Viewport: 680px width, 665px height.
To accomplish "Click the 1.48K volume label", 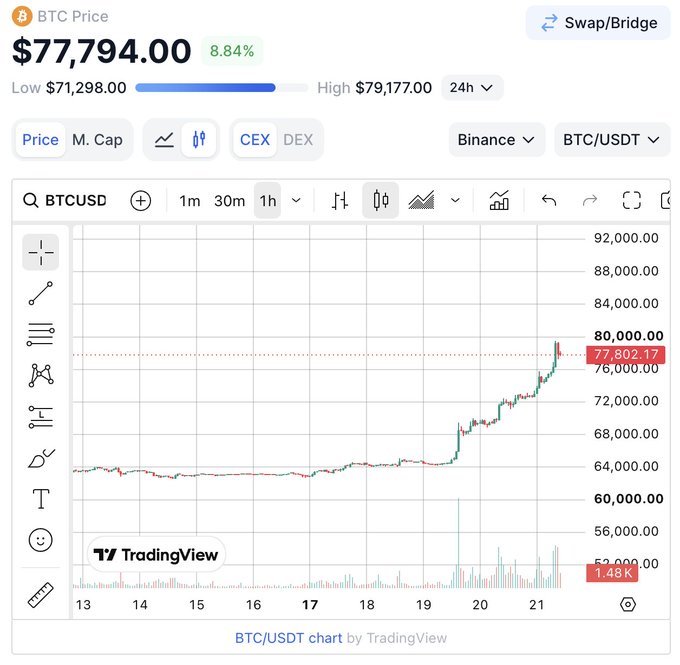I will click(612, 573).
